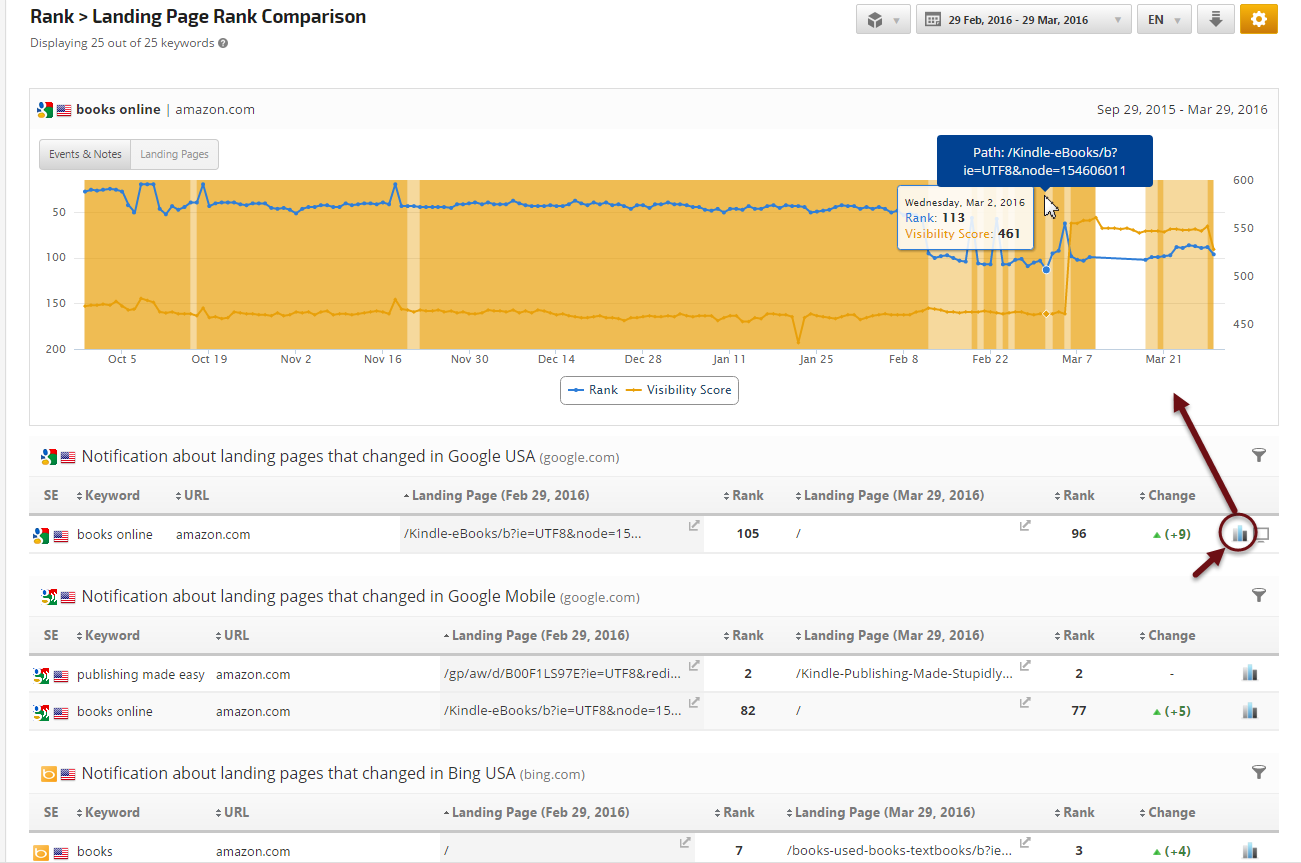Open chart icon for publishing made easy row
The height and width of the screenshot is (863, 1301).
coord(1249,674)
